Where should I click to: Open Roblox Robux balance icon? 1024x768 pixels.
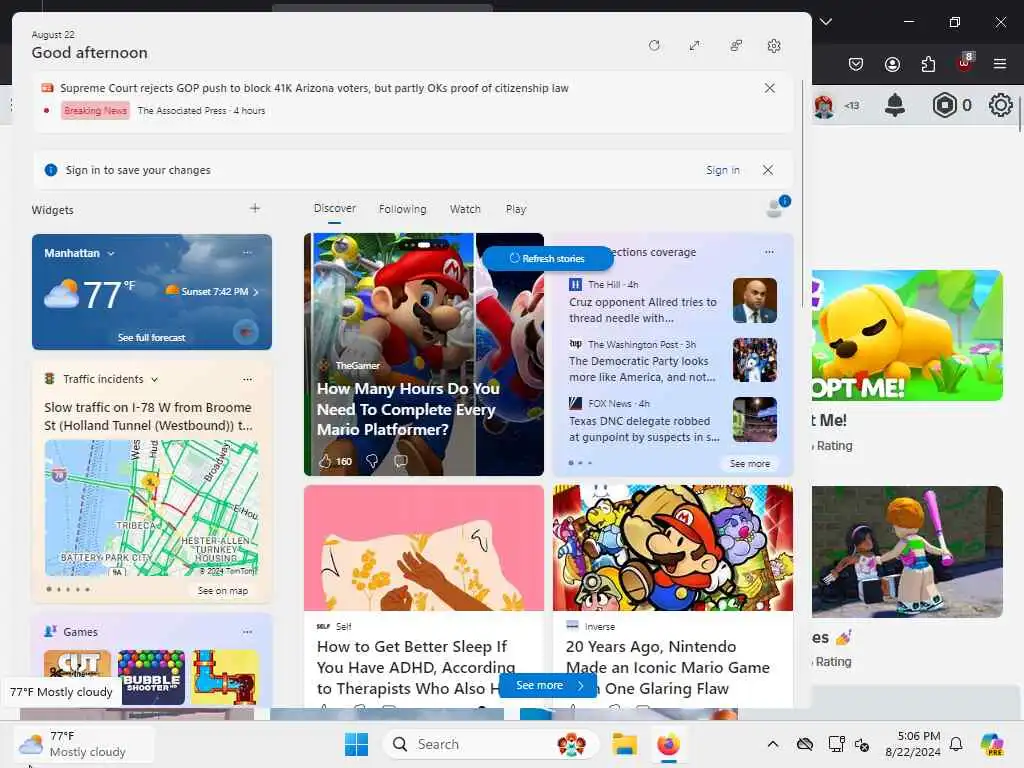pyautogui.click(x=944, y=105)
